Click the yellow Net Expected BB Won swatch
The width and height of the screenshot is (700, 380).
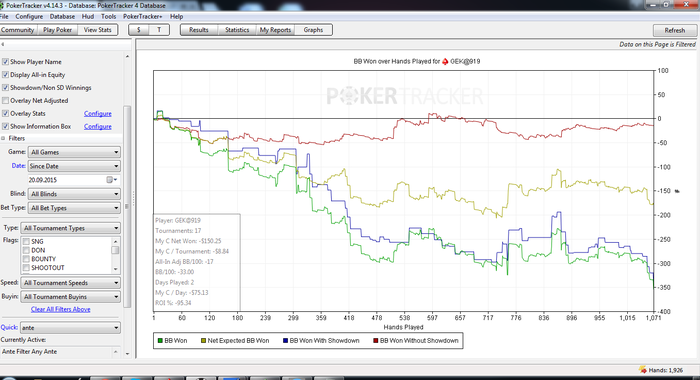(204, 341)
